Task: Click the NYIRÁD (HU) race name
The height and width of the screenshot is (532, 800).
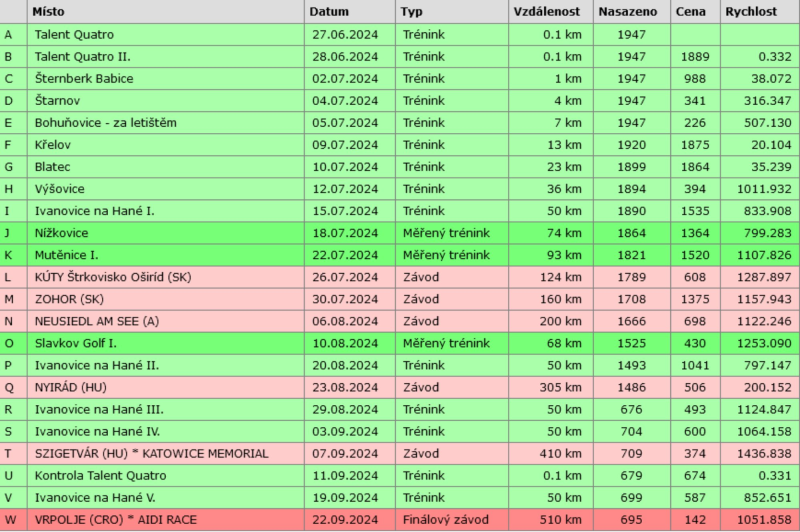Action: tap(75, 387)
